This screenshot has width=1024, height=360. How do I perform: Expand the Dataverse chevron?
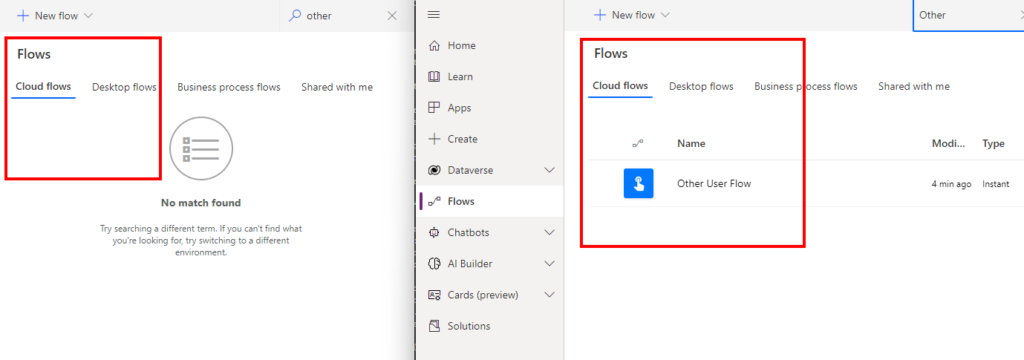point(549,171)
